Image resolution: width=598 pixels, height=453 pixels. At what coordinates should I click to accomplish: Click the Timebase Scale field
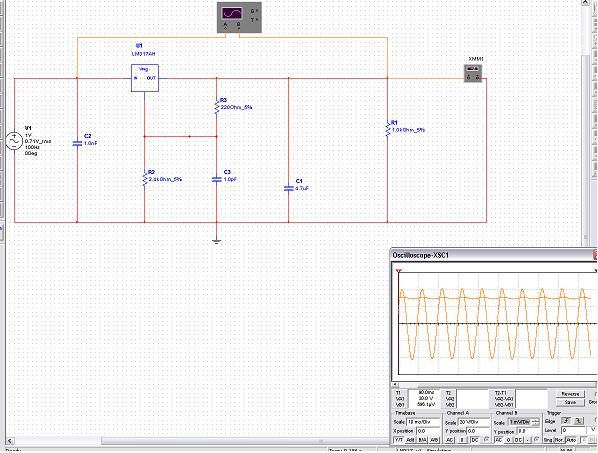[x=424, y=422]
